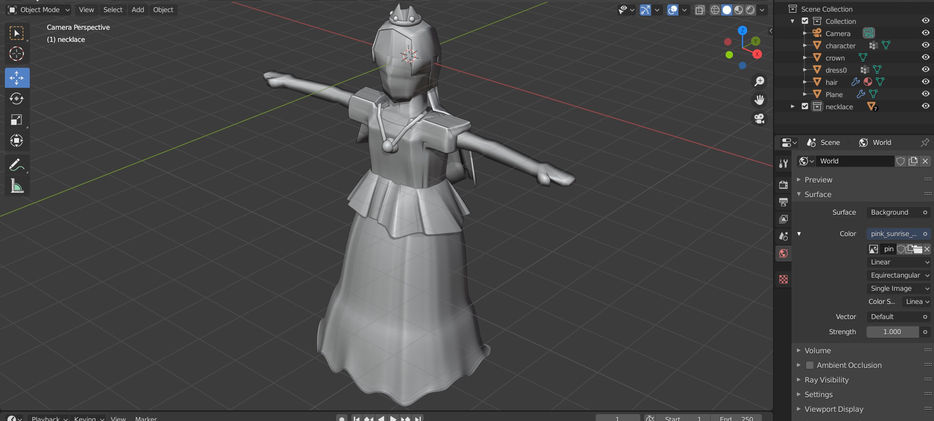
Task: Click the pin icon in properties header
Action: point(924,142)
